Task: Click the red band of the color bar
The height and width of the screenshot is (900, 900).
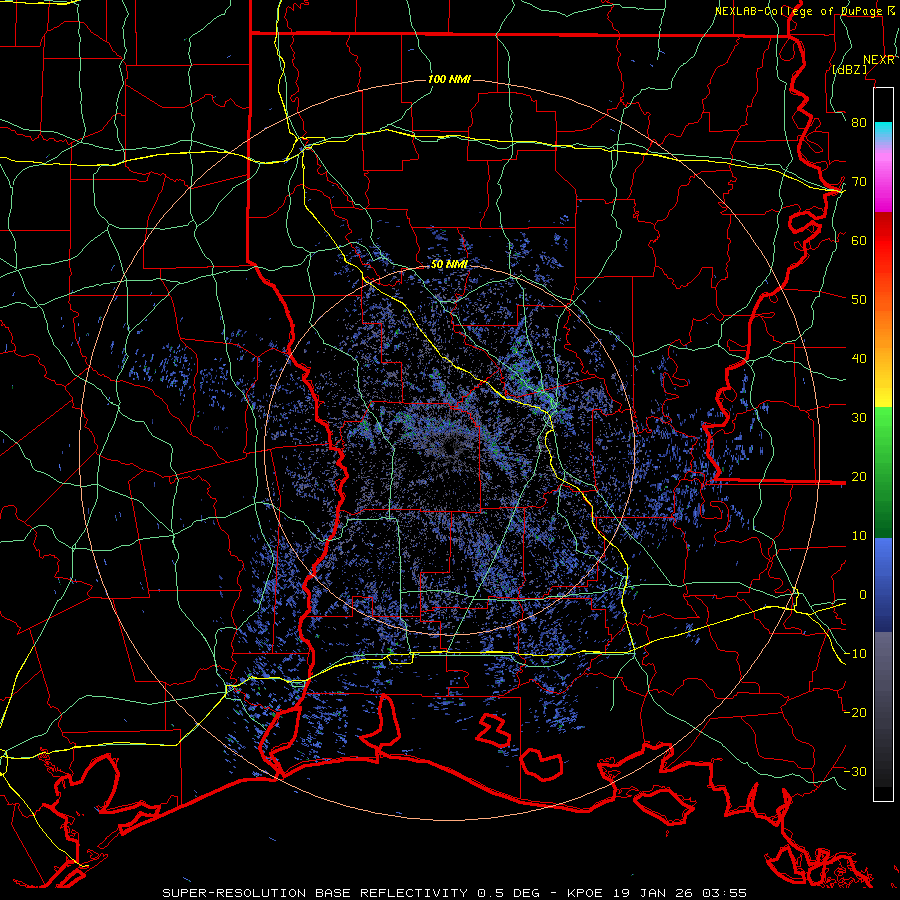Action: click(883, 241)
